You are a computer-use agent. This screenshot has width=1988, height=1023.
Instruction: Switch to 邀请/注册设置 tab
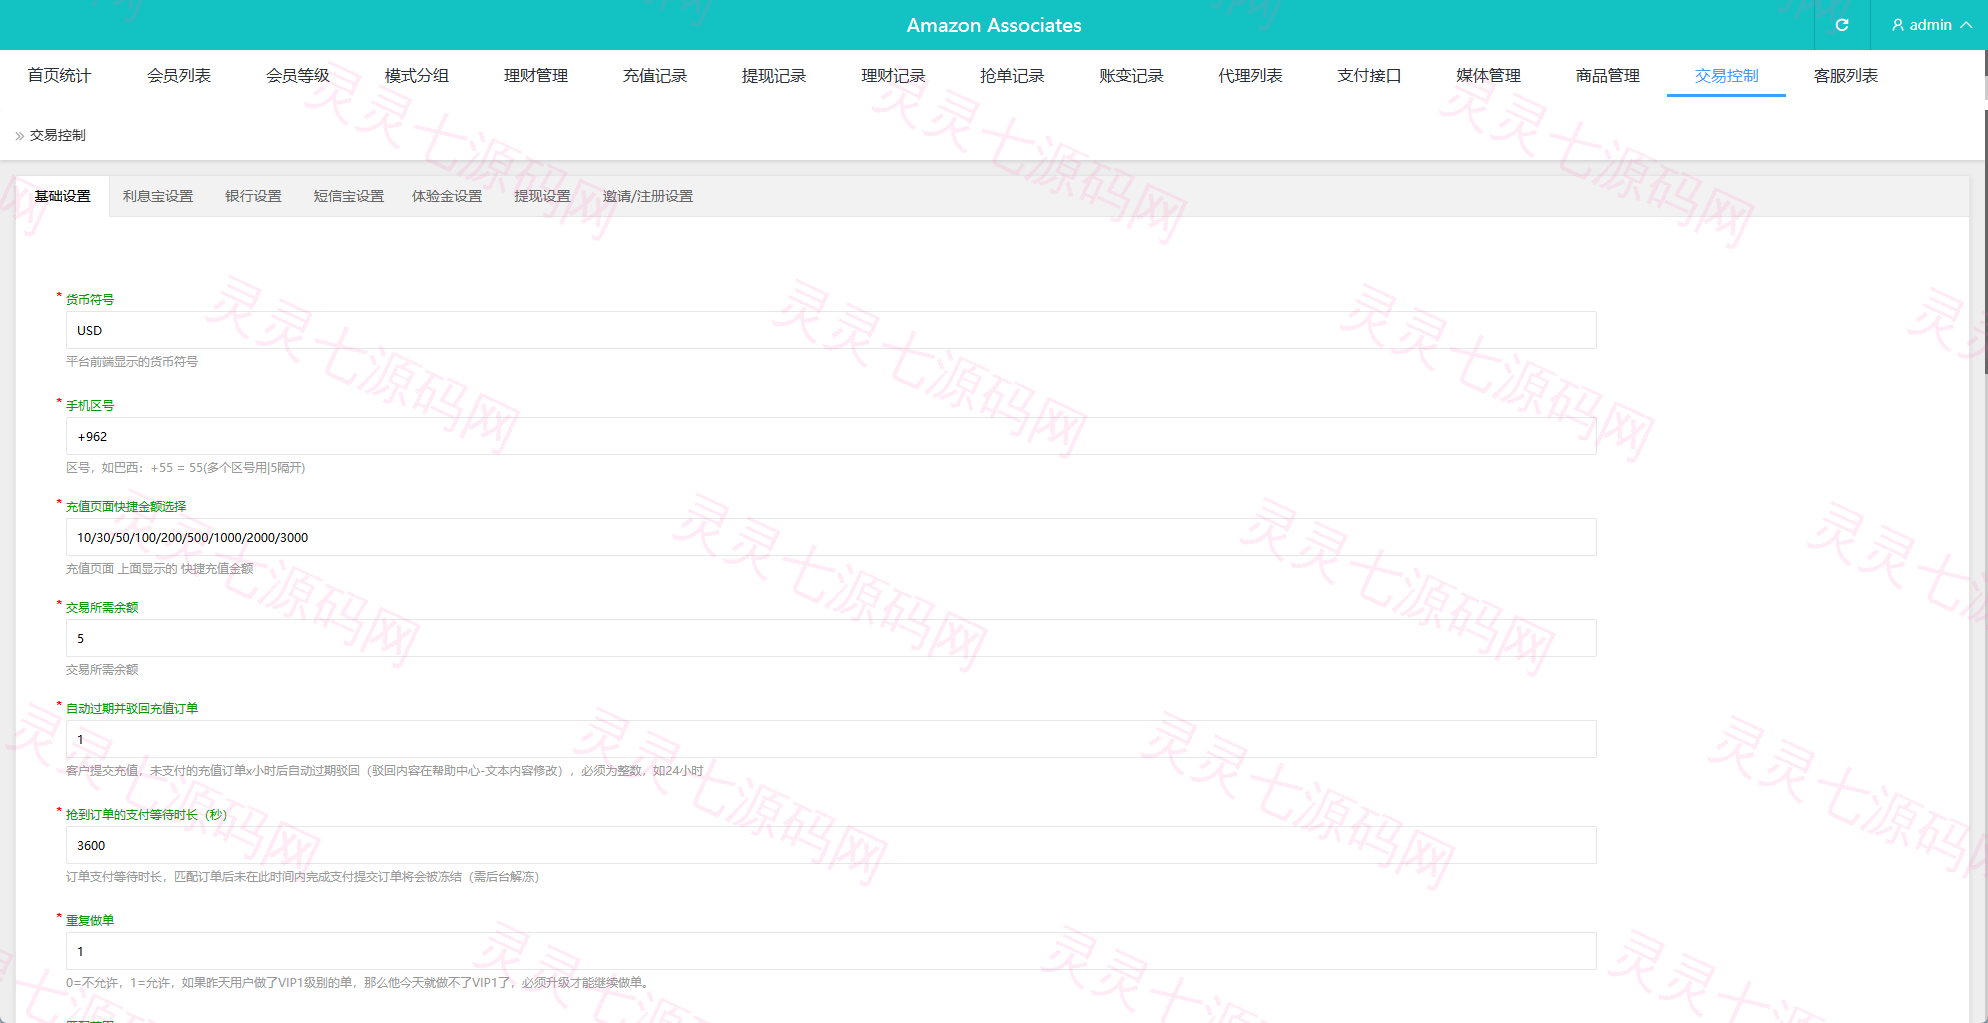click(647, 196)
